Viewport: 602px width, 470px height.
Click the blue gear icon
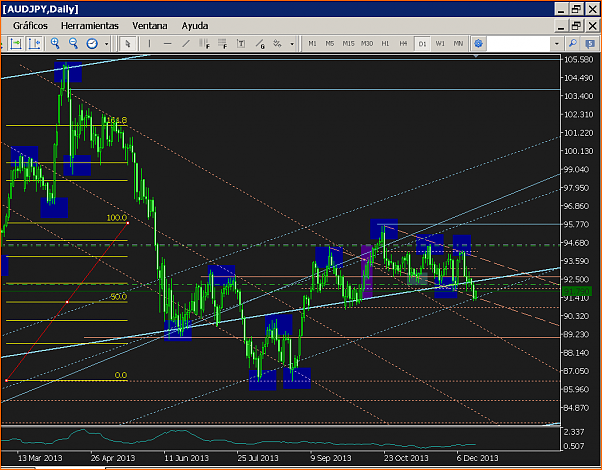(x=478, y=43)
